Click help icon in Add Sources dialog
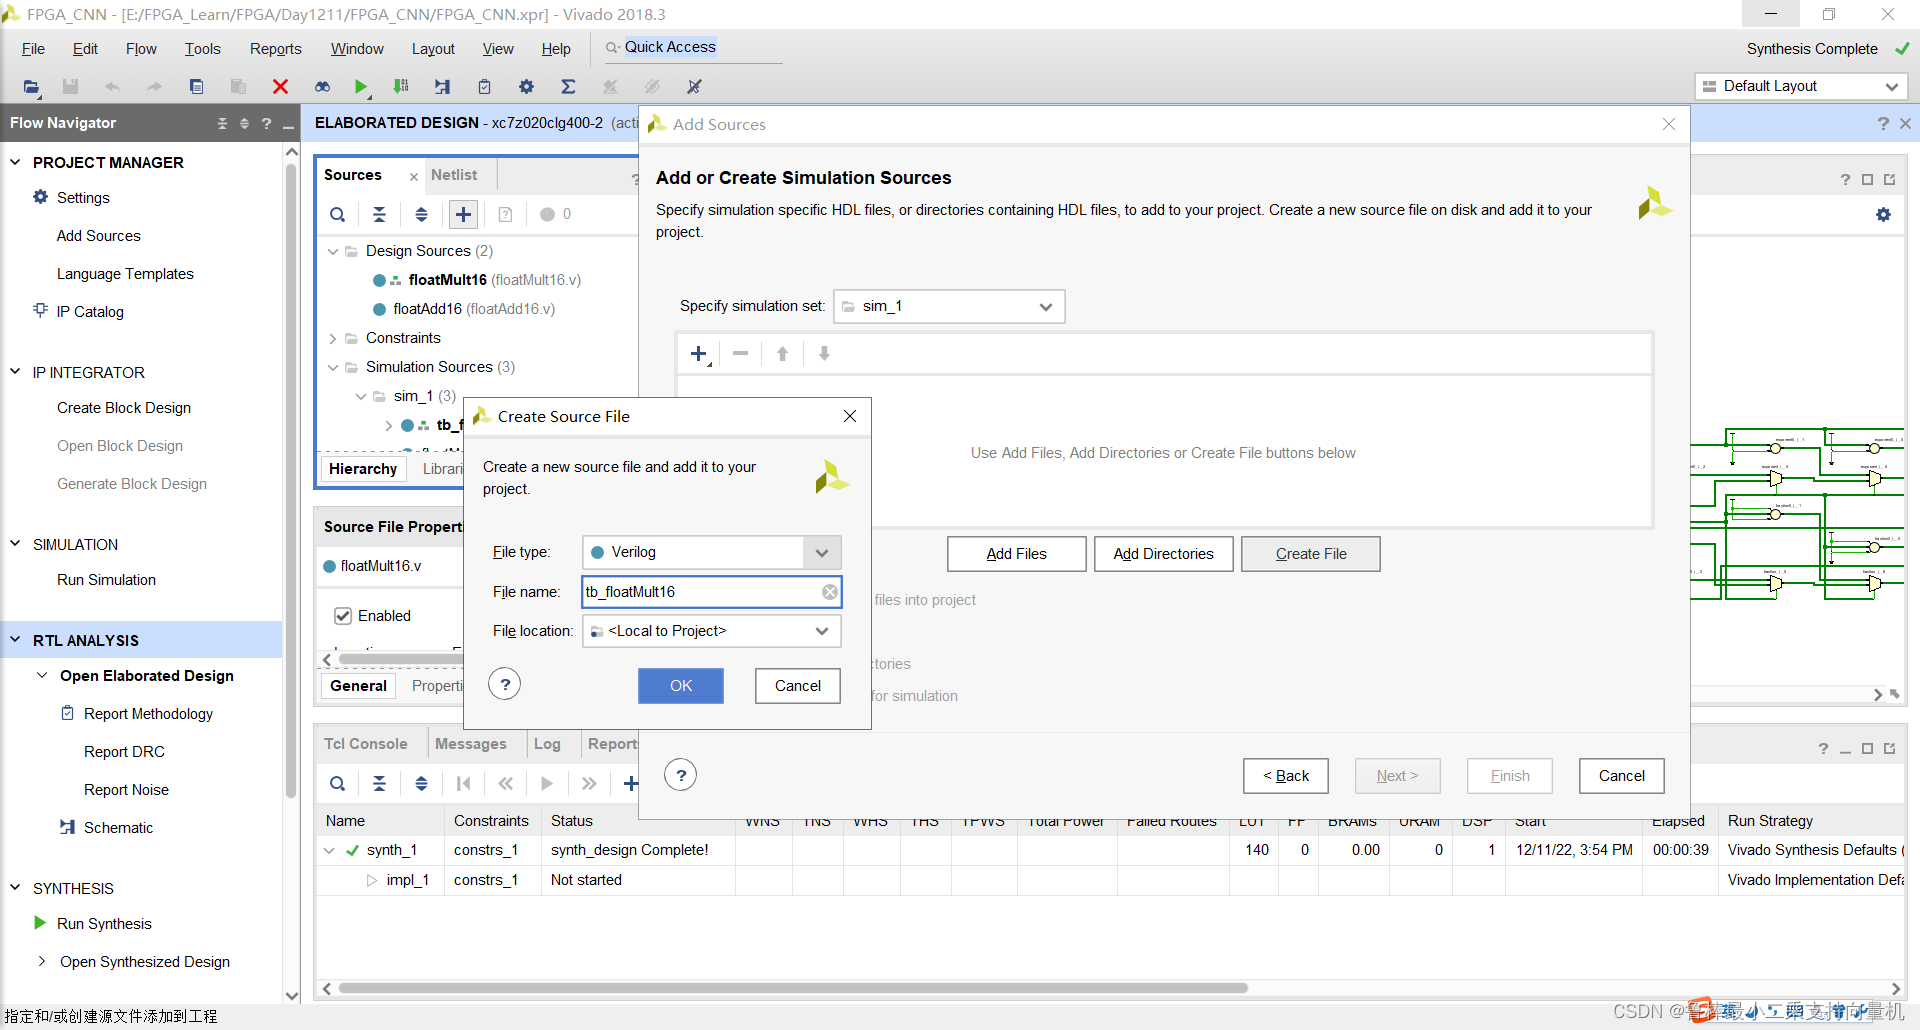Image resolution: width=1920 pixels, height=1030 pixels. pyautogui.click(x=681, y=775)
